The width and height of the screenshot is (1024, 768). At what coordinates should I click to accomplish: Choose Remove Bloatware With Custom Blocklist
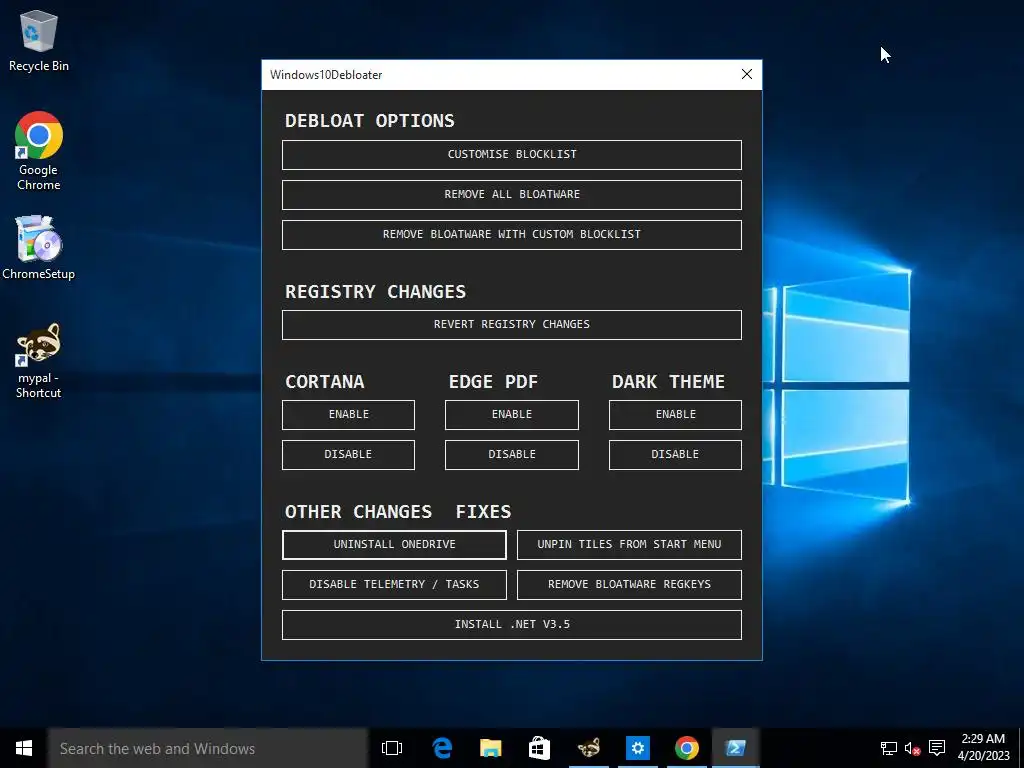coord(512,234)
